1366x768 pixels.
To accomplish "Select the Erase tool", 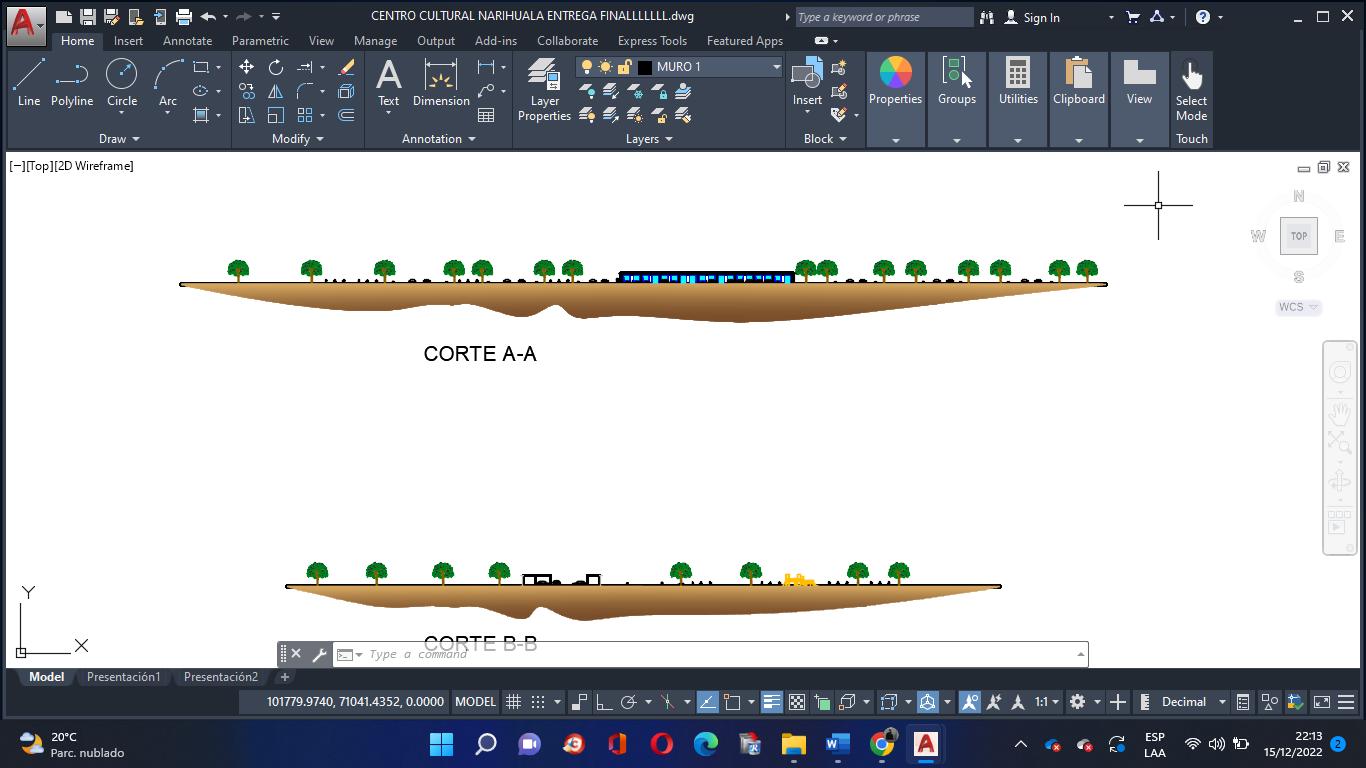I will pyautogui.click(x=347, y=67).
